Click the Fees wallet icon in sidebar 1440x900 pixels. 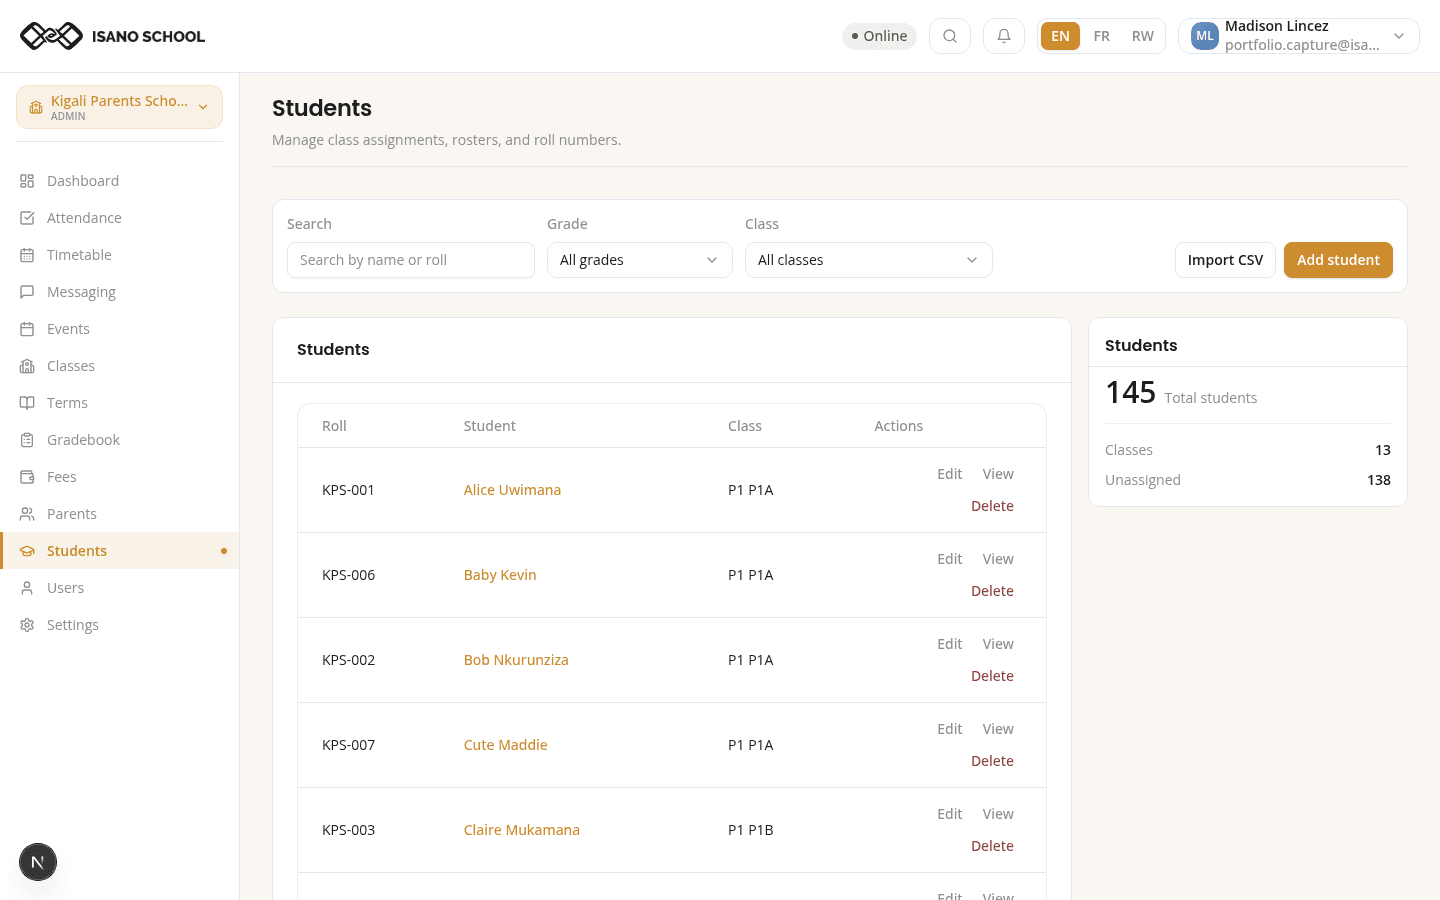27,477
